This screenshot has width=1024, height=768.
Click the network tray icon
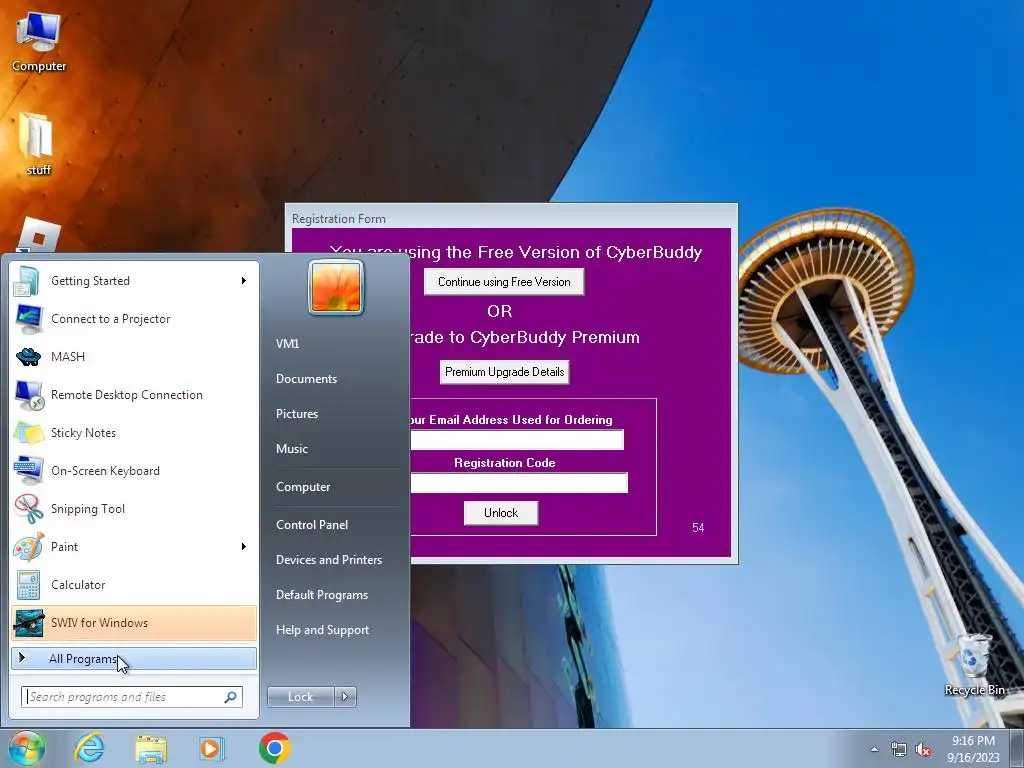(x=899, y=750)
